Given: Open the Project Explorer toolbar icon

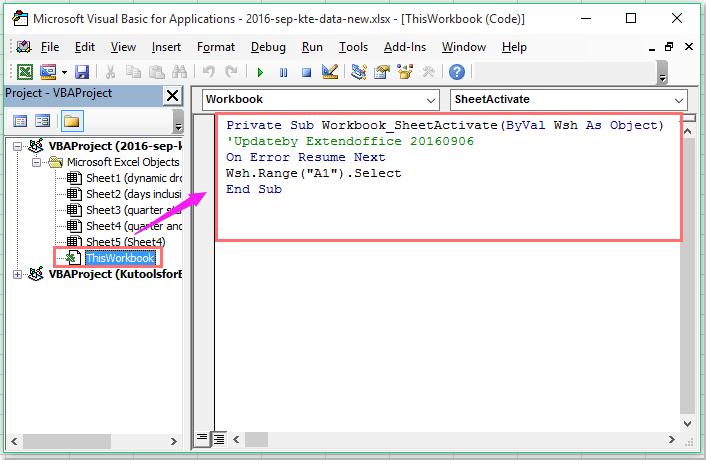Looking at the screenshot, I should pos(358,72).
